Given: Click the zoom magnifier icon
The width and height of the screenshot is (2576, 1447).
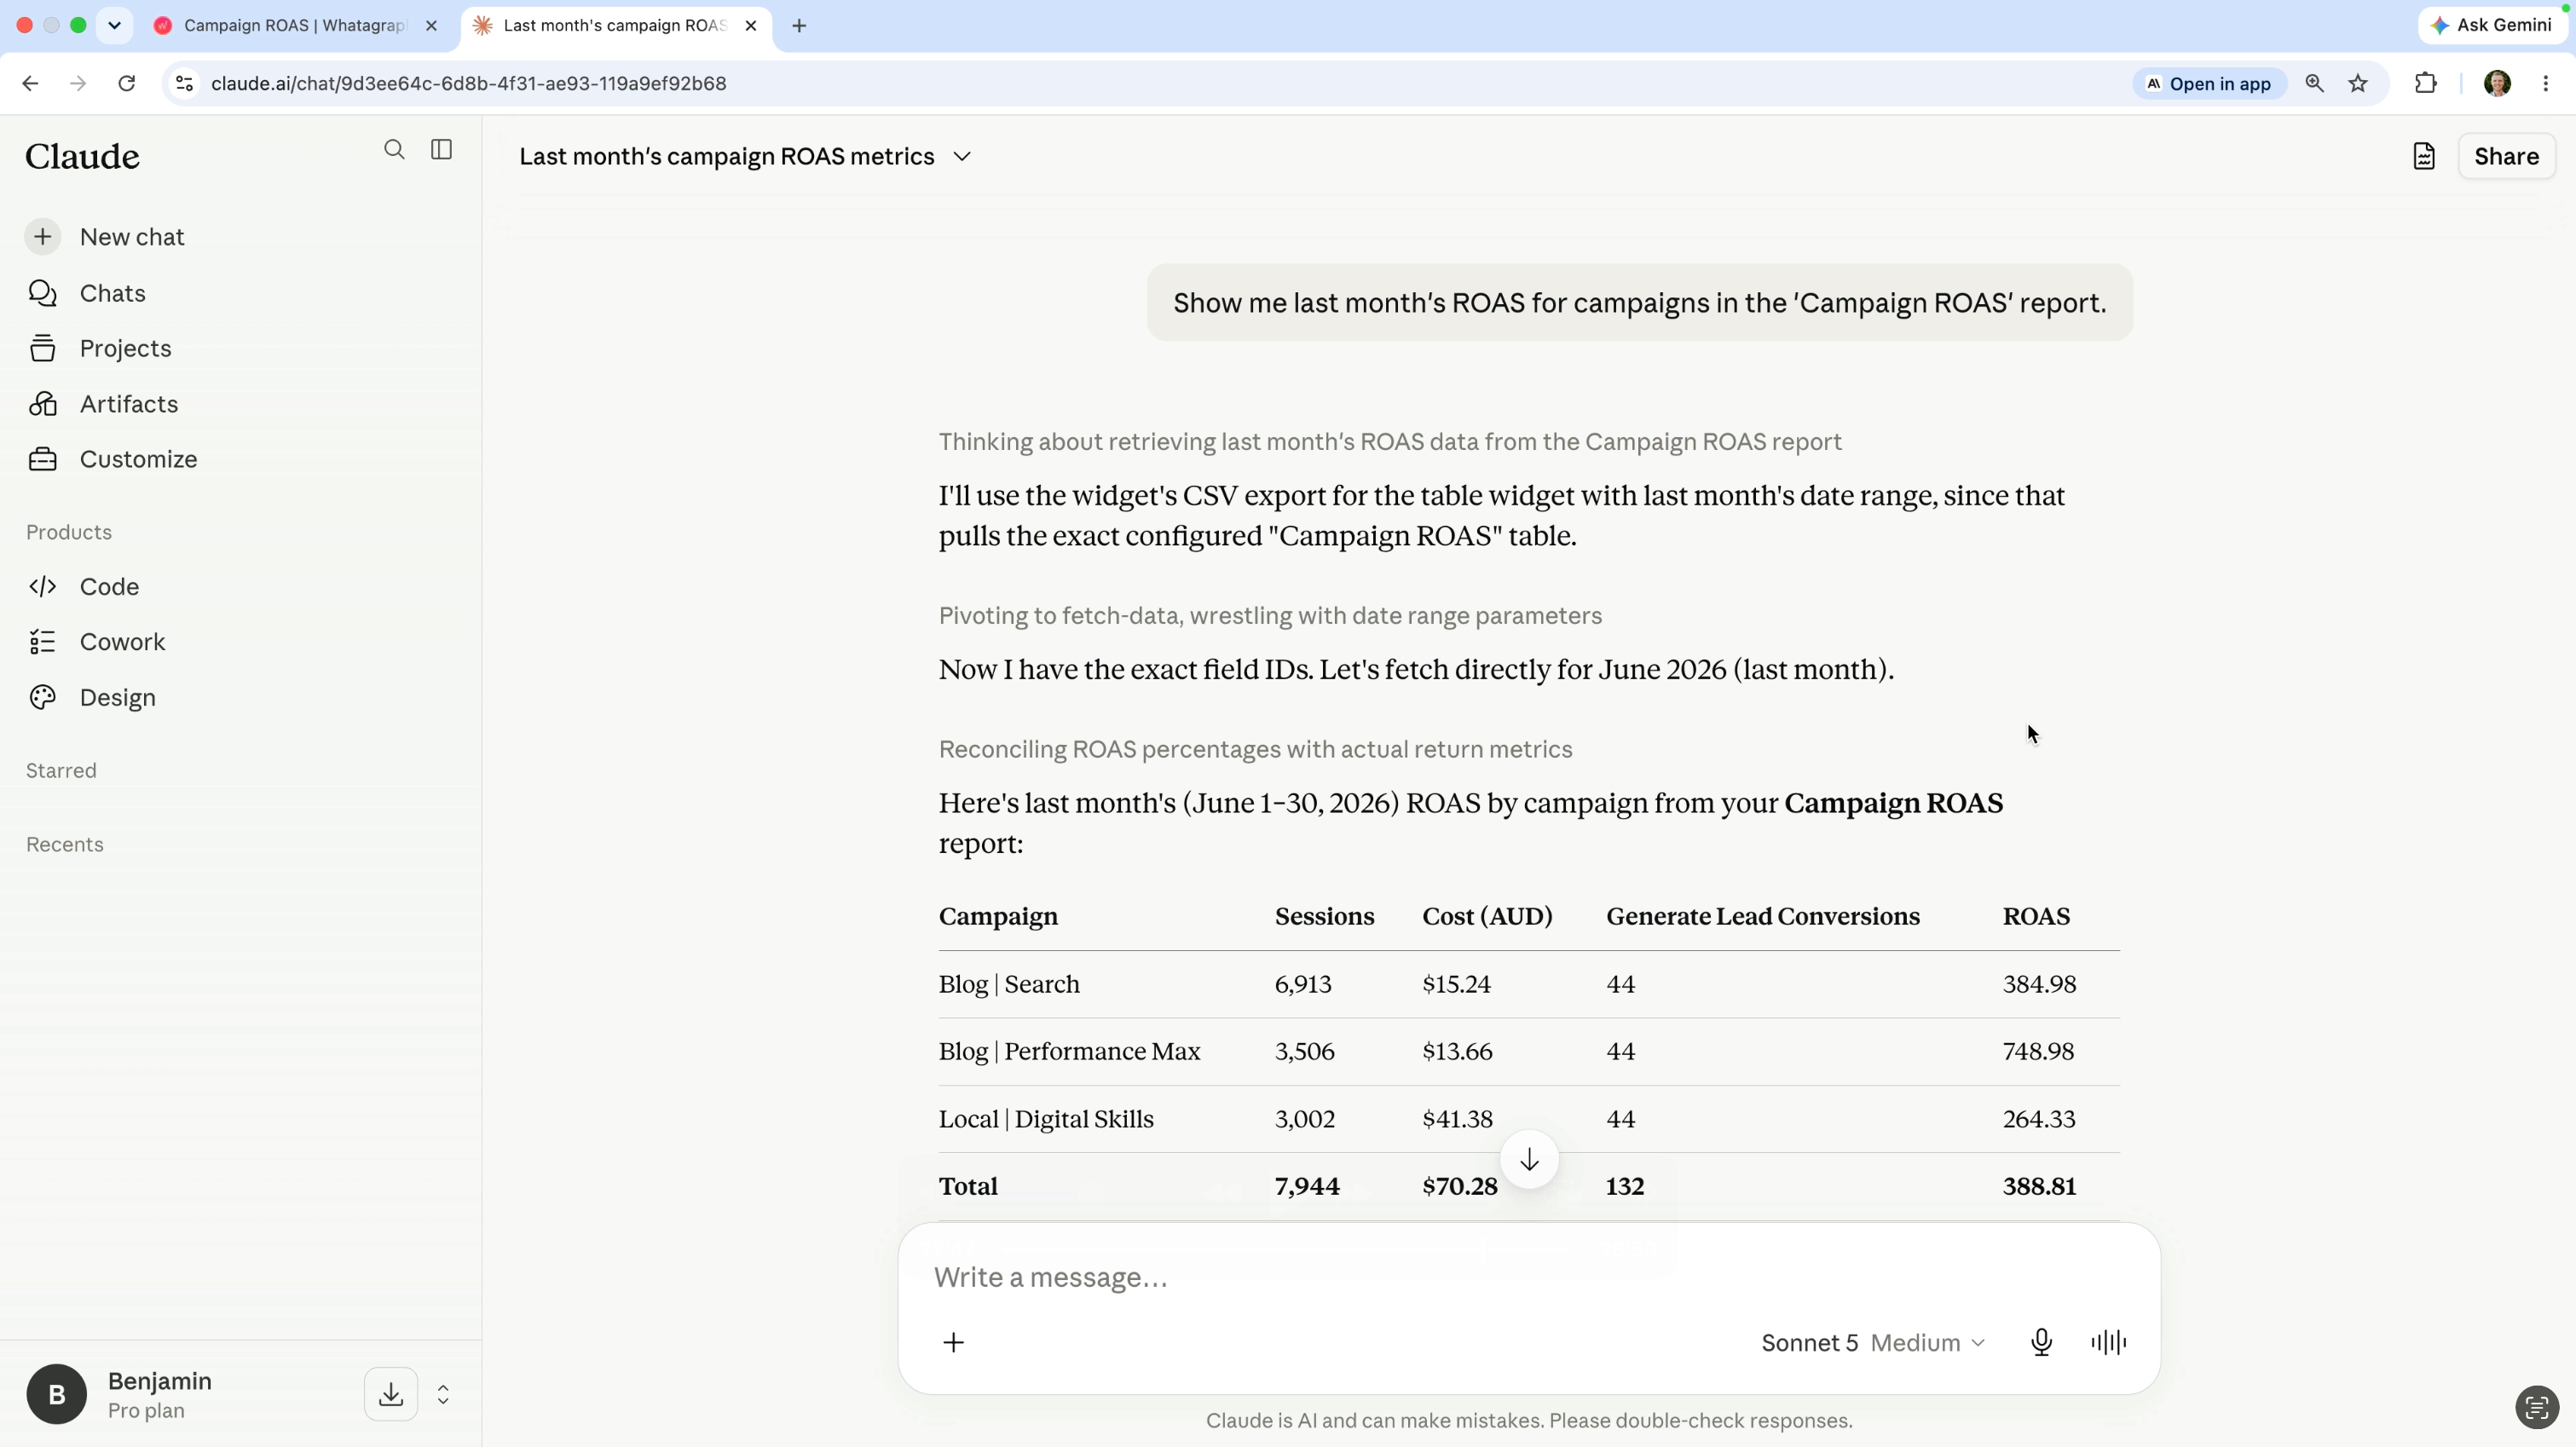Looking at the screenshot, I should tap(2314, 84).
